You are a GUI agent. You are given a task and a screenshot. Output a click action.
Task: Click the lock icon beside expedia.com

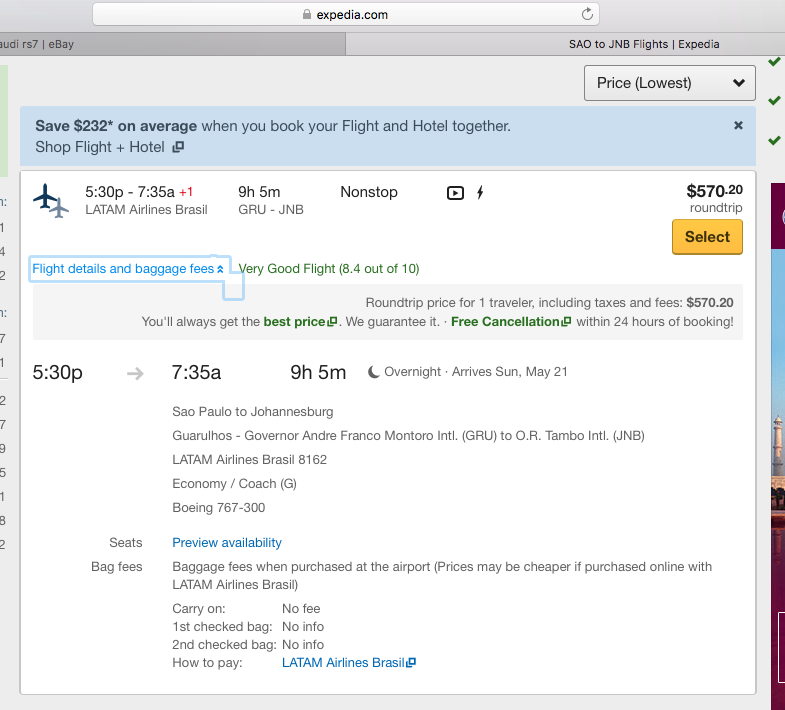(307, 15)
